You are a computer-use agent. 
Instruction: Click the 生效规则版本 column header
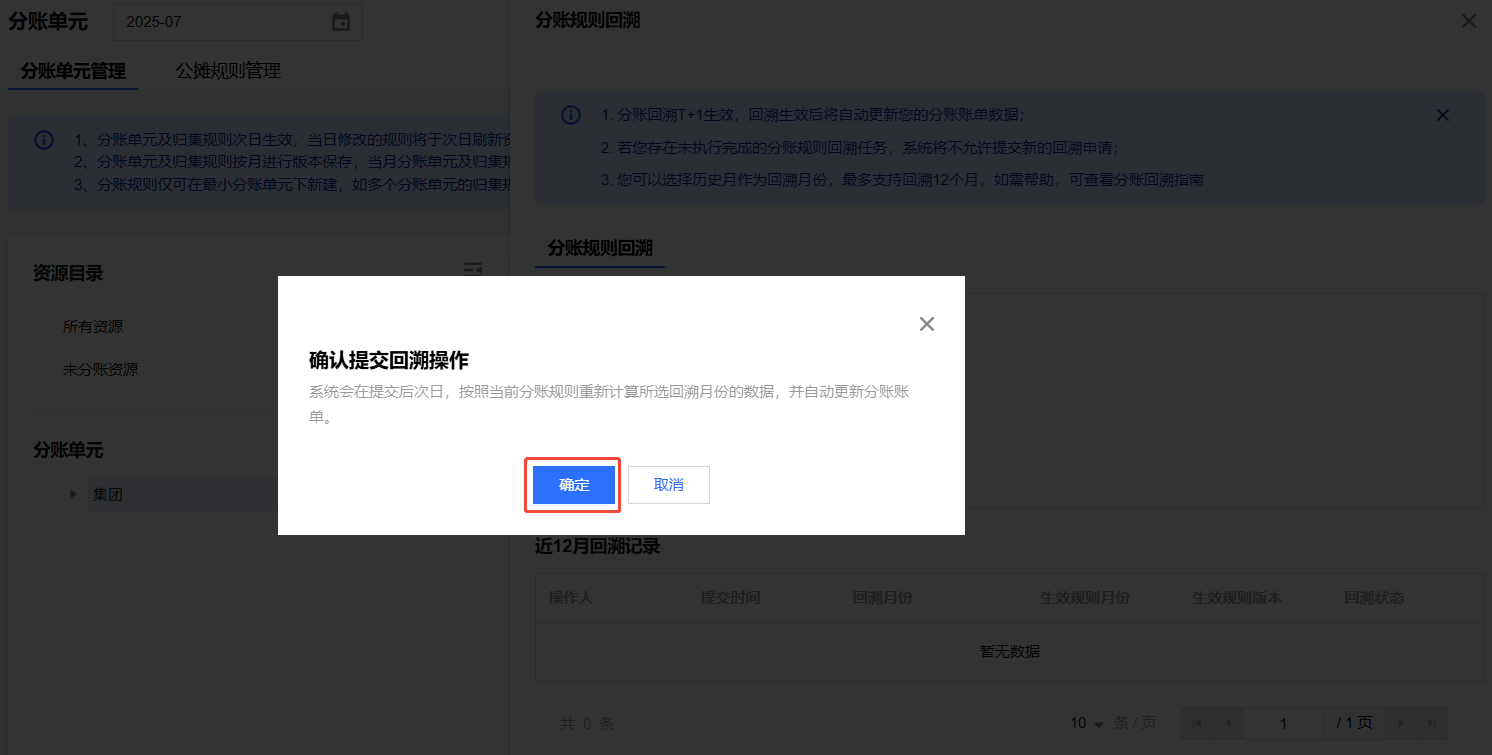click(x=1237, y=598)
